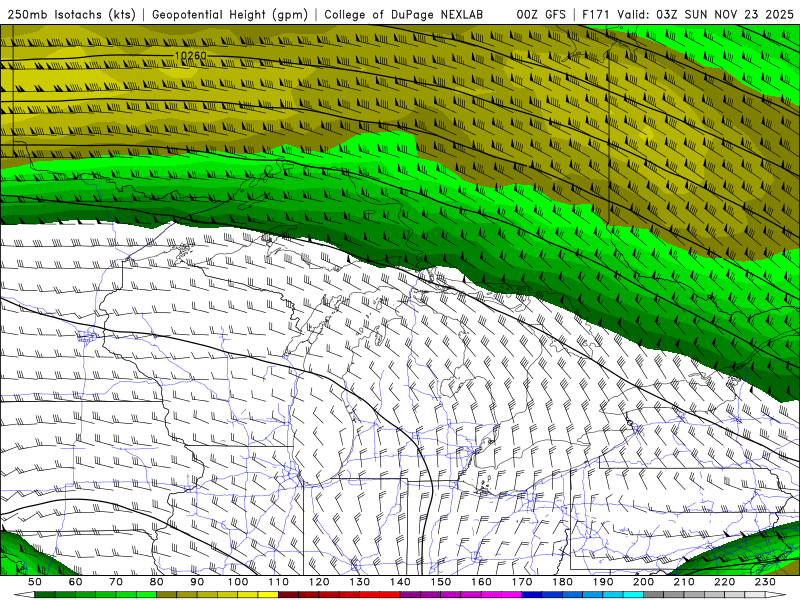
Task: Click the 'Valid: 03Z SUN NOV 23 2025' text
Action: pyautogui.click(x=706, y=15)
